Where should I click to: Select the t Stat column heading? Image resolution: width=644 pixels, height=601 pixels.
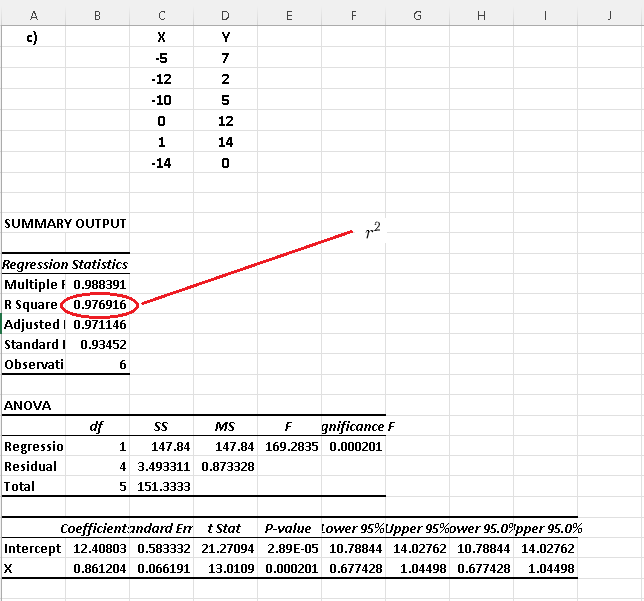click(224, 528)
